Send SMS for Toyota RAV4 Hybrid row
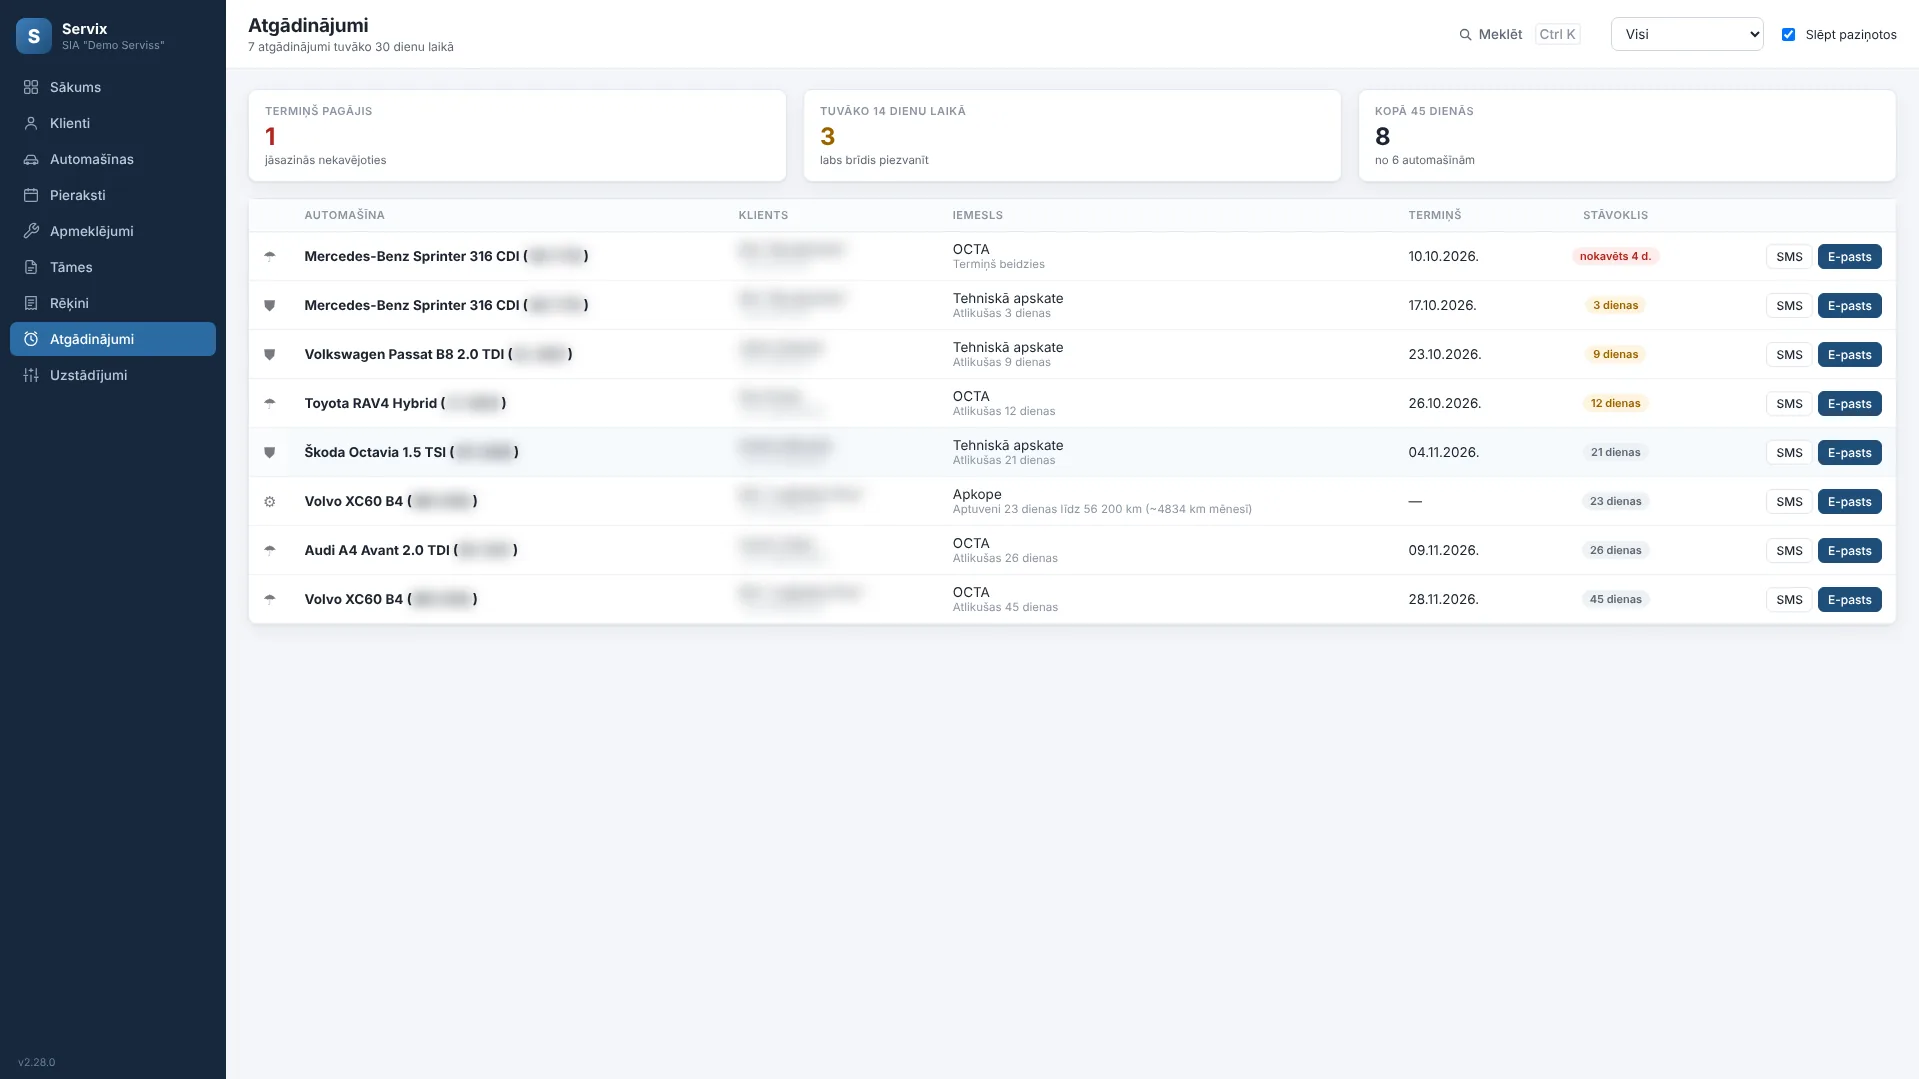The width and height of the screenshot is (1919, 1079). point(1789,404)
